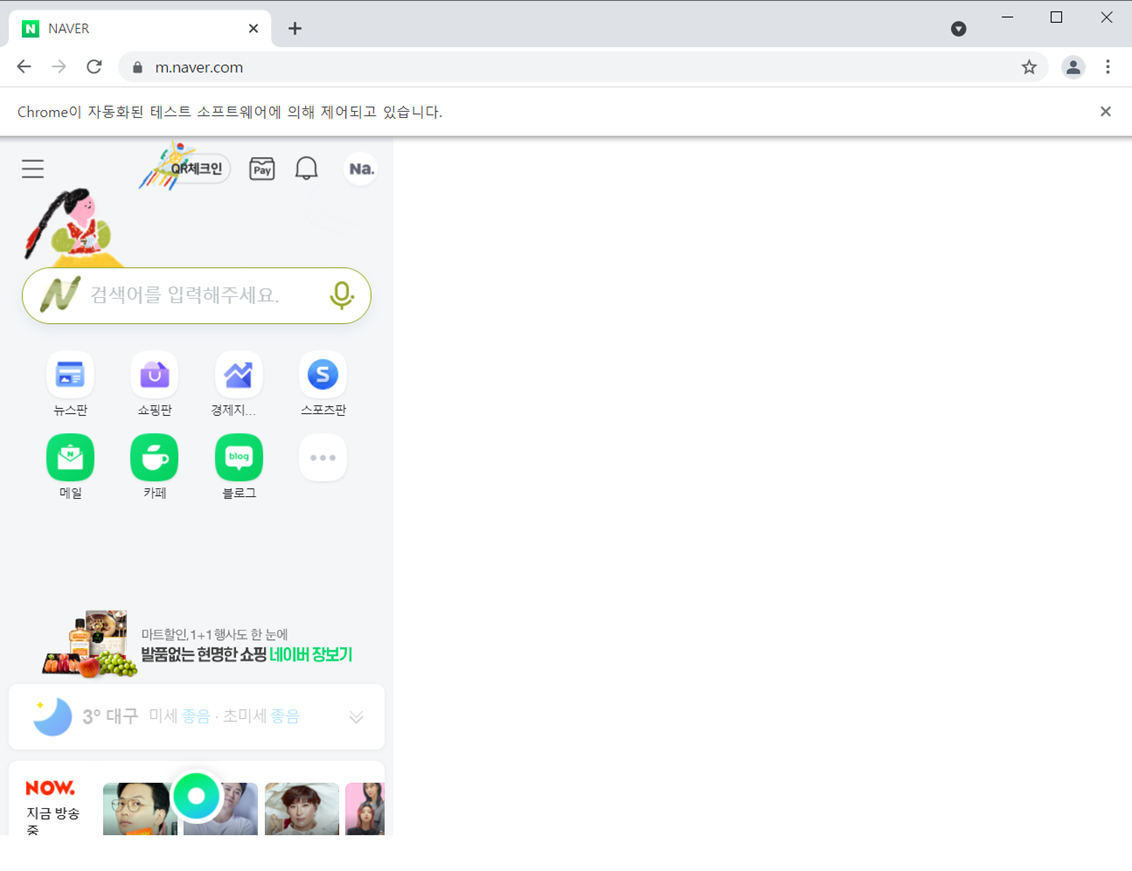Open Chrome three-dot menu
The width and height of the screenshot is (1132, 871).
pos(1108,67)
